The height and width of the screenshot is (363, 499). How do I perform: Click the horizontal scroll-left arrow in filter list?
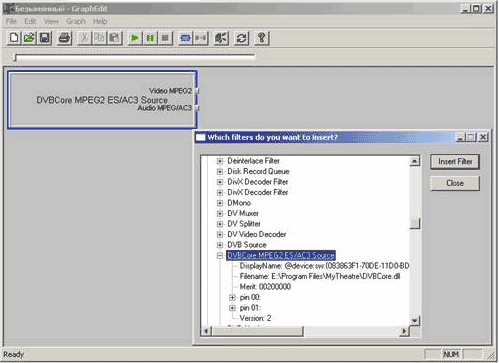[x=206, y=331]
